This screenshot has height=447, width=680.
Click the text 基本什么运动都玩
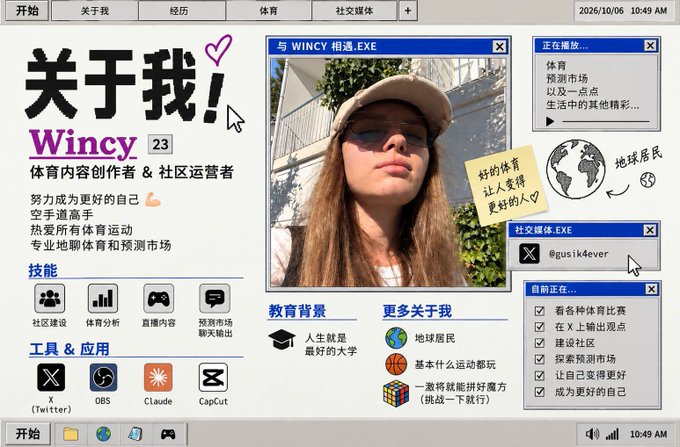[455, 365]
